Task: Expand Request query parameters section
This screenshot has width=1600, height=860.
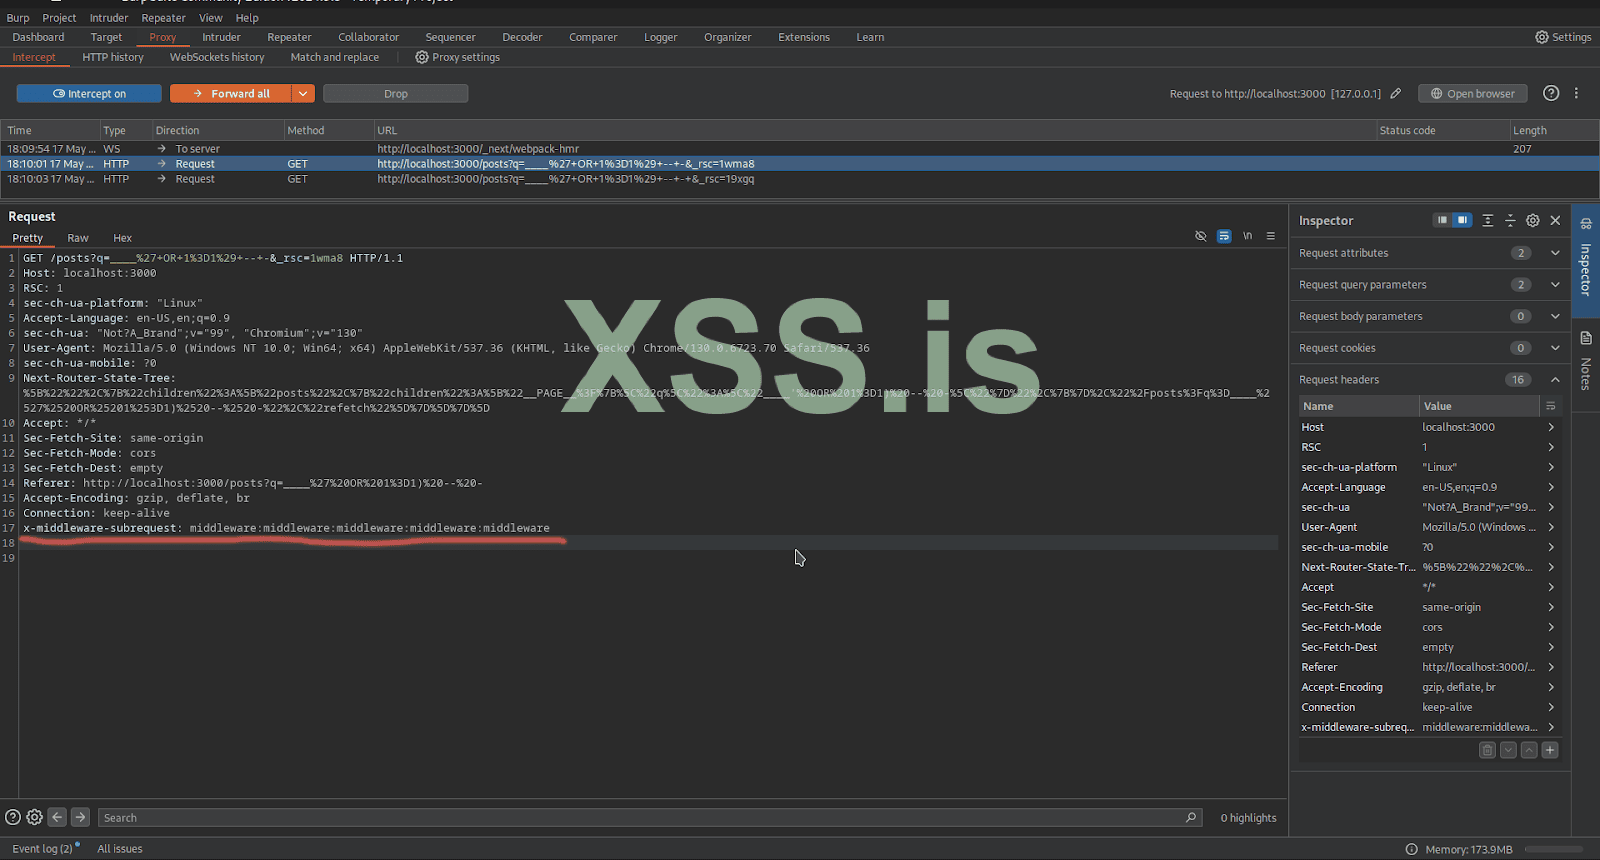Action: tap(1555, 285)
